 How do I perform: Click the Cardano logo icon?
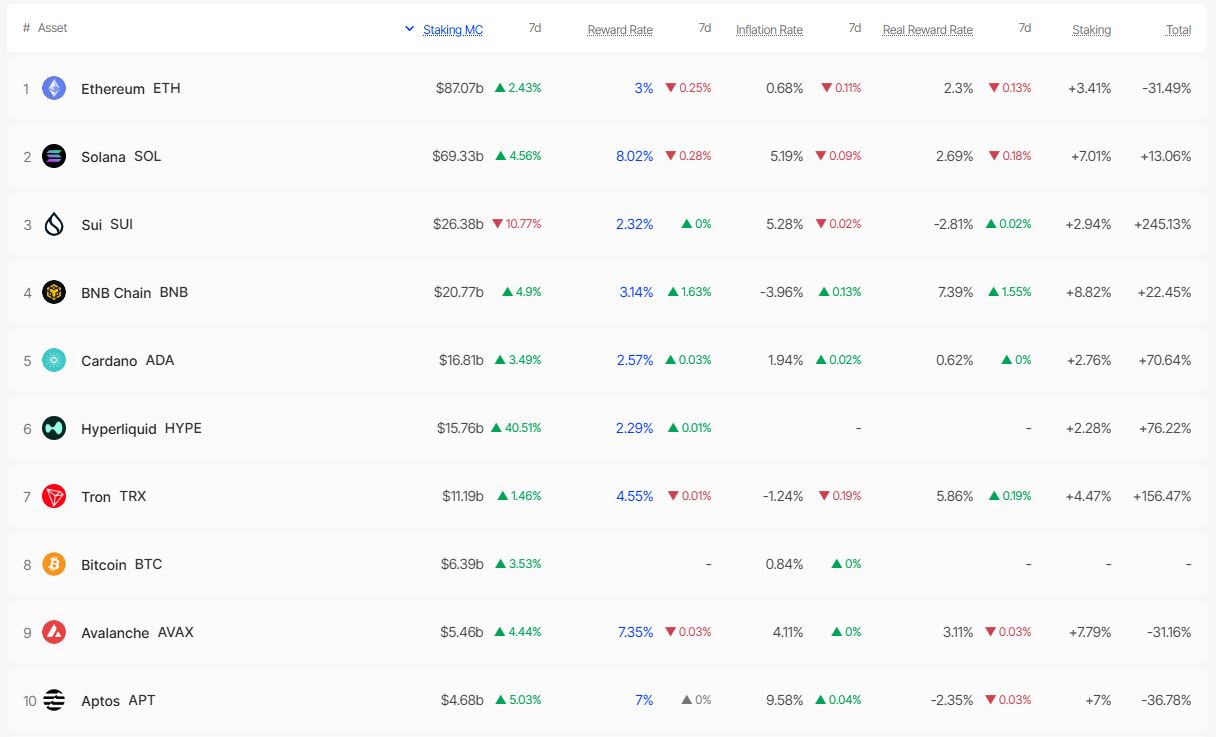tap(54, 360)
